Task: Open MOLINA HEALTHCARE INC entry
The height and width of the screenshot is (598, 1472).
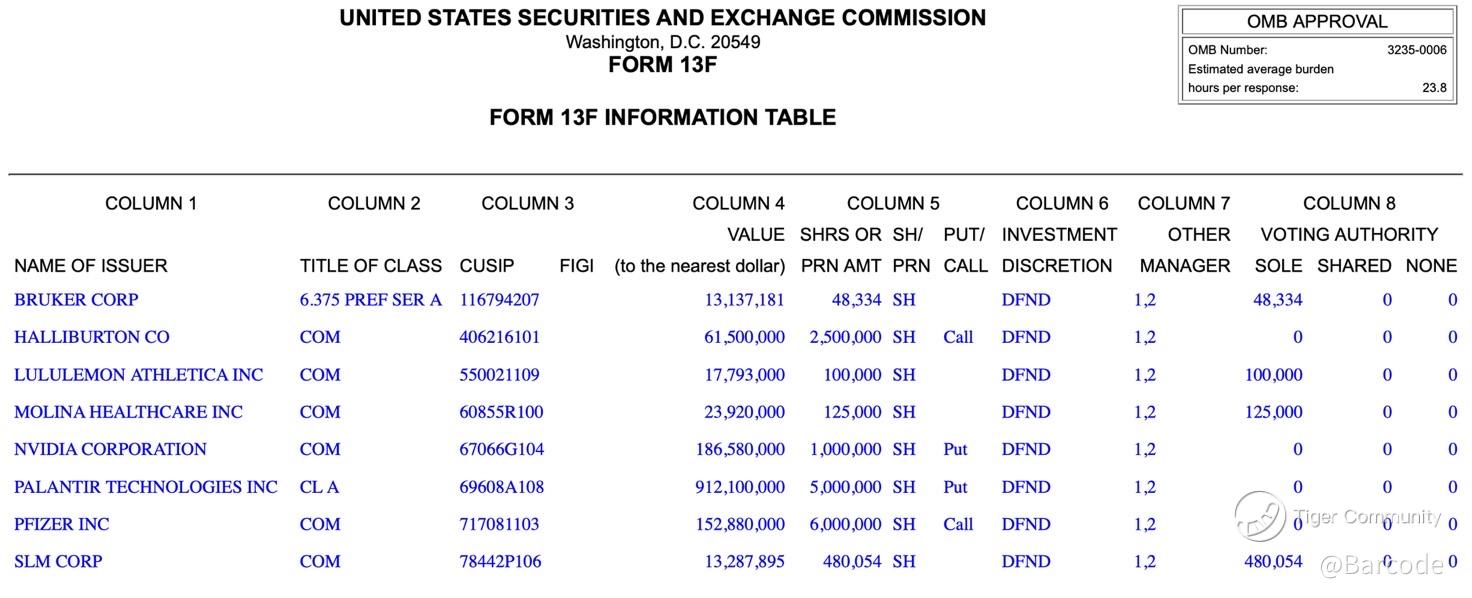Action: [128, 412]
